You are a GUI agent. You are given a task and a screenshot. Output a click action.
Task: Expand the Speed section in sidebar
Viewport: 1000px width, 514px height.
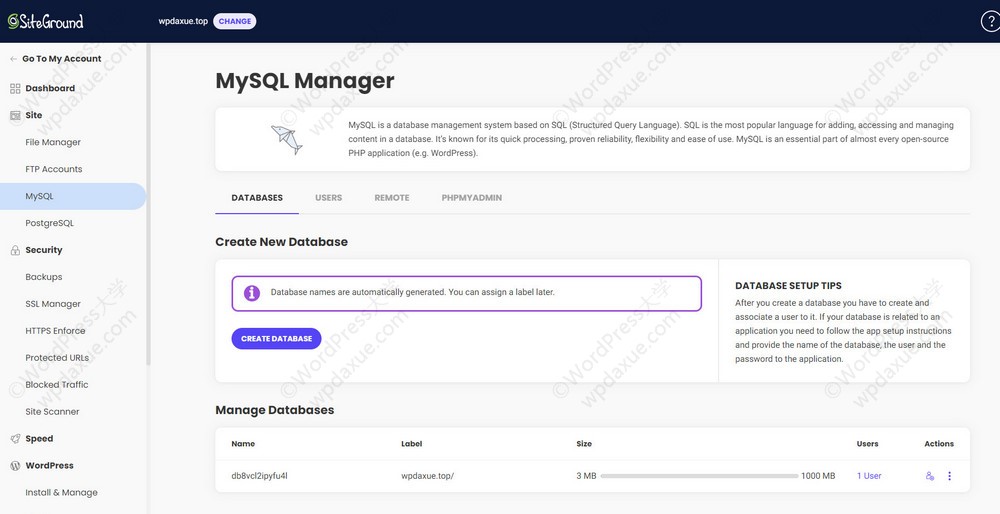point(39,439)
